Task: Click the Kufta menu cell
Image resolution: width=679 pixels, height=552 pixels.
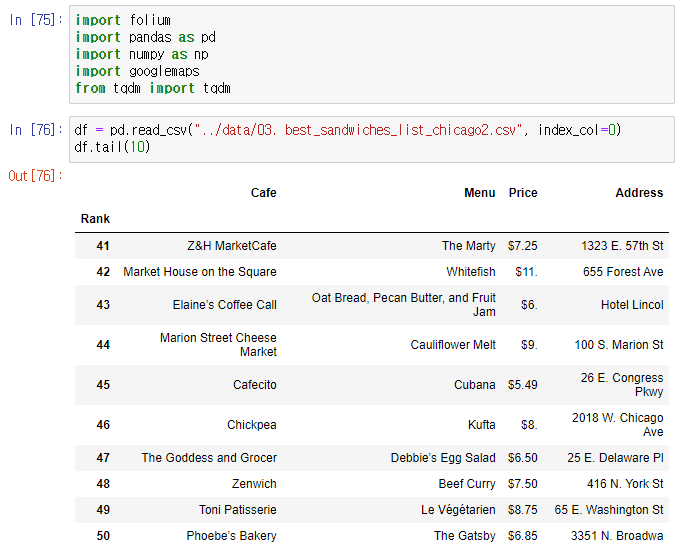Action: click(x=482, y=425)
